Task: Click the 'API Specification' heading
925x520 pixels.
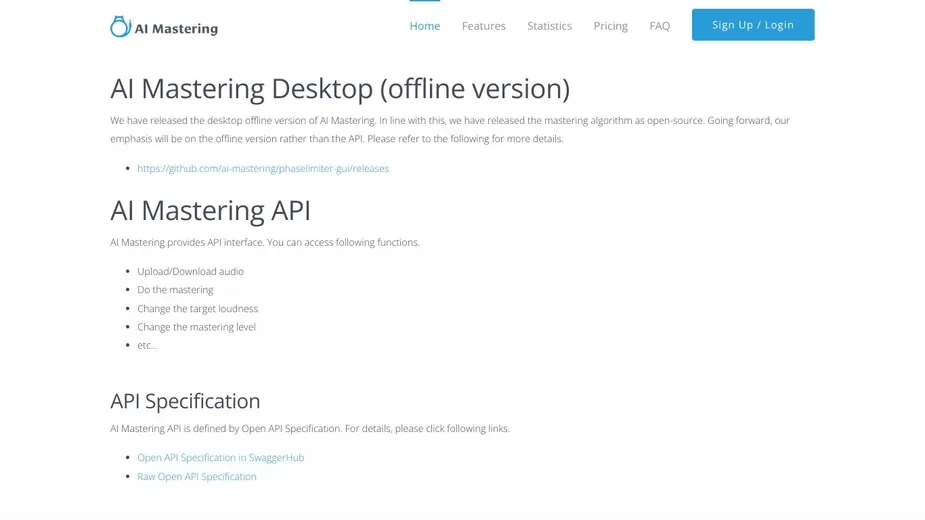Action: click(185, 401)
